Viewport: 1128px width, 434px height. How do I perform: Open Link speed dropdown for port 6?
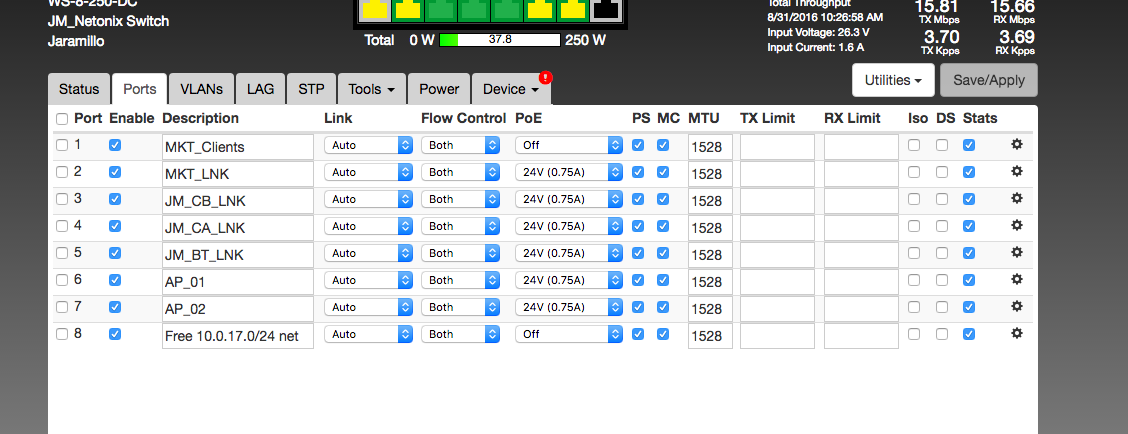(x=368, y=280)
